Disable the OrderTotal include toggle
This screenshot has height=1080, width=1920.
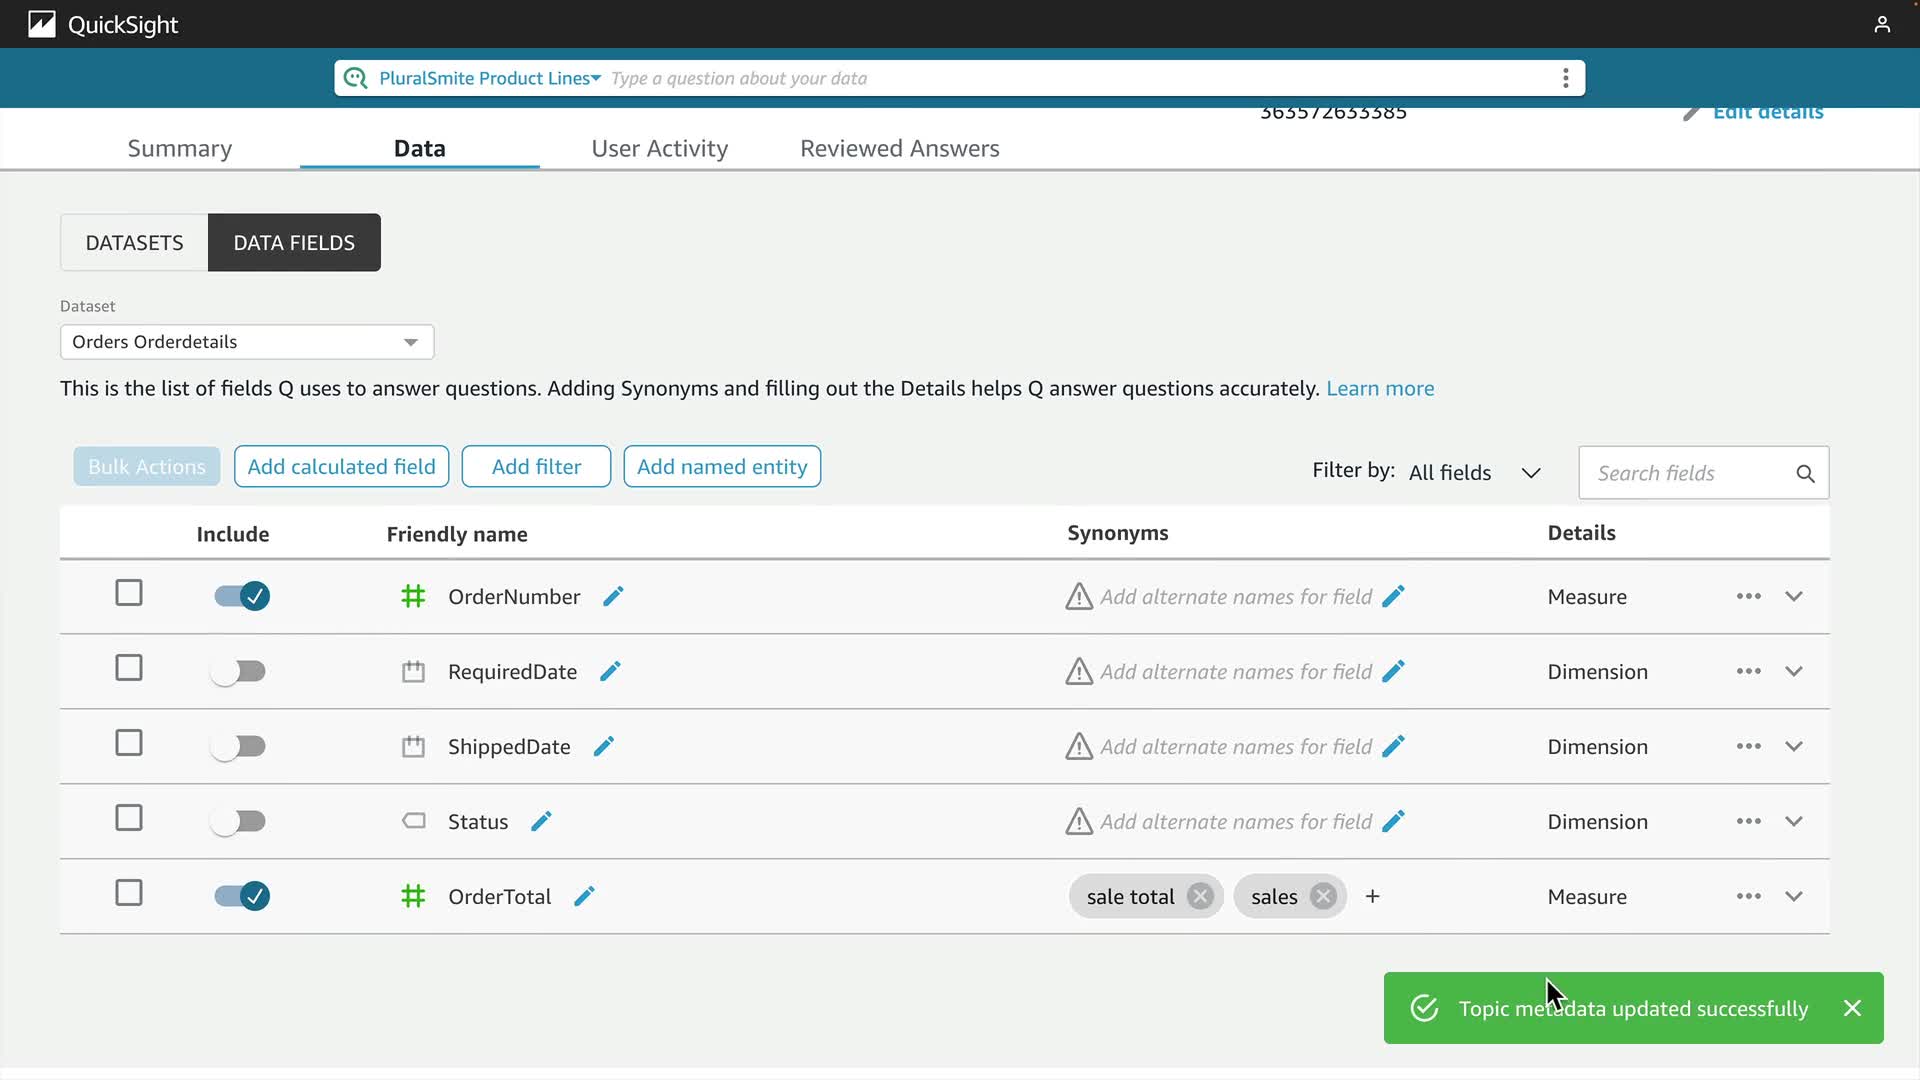coord(241,896)
